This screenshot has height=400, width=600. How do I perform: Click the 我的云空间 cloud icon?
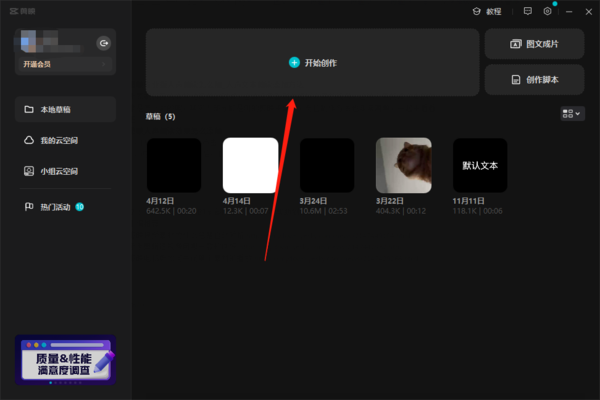click(29, 140)
